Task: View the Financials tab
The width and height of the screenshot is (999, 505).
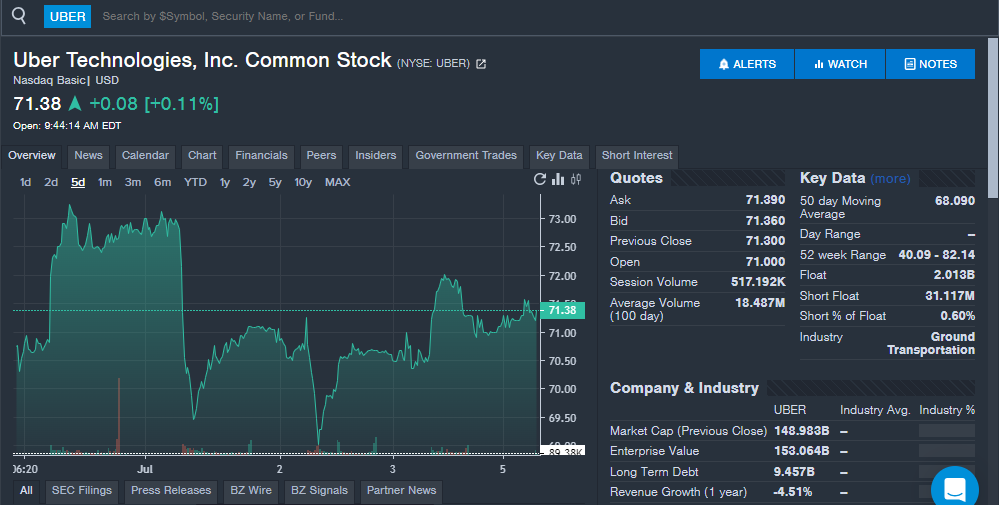Action: [x=261, y=156]
